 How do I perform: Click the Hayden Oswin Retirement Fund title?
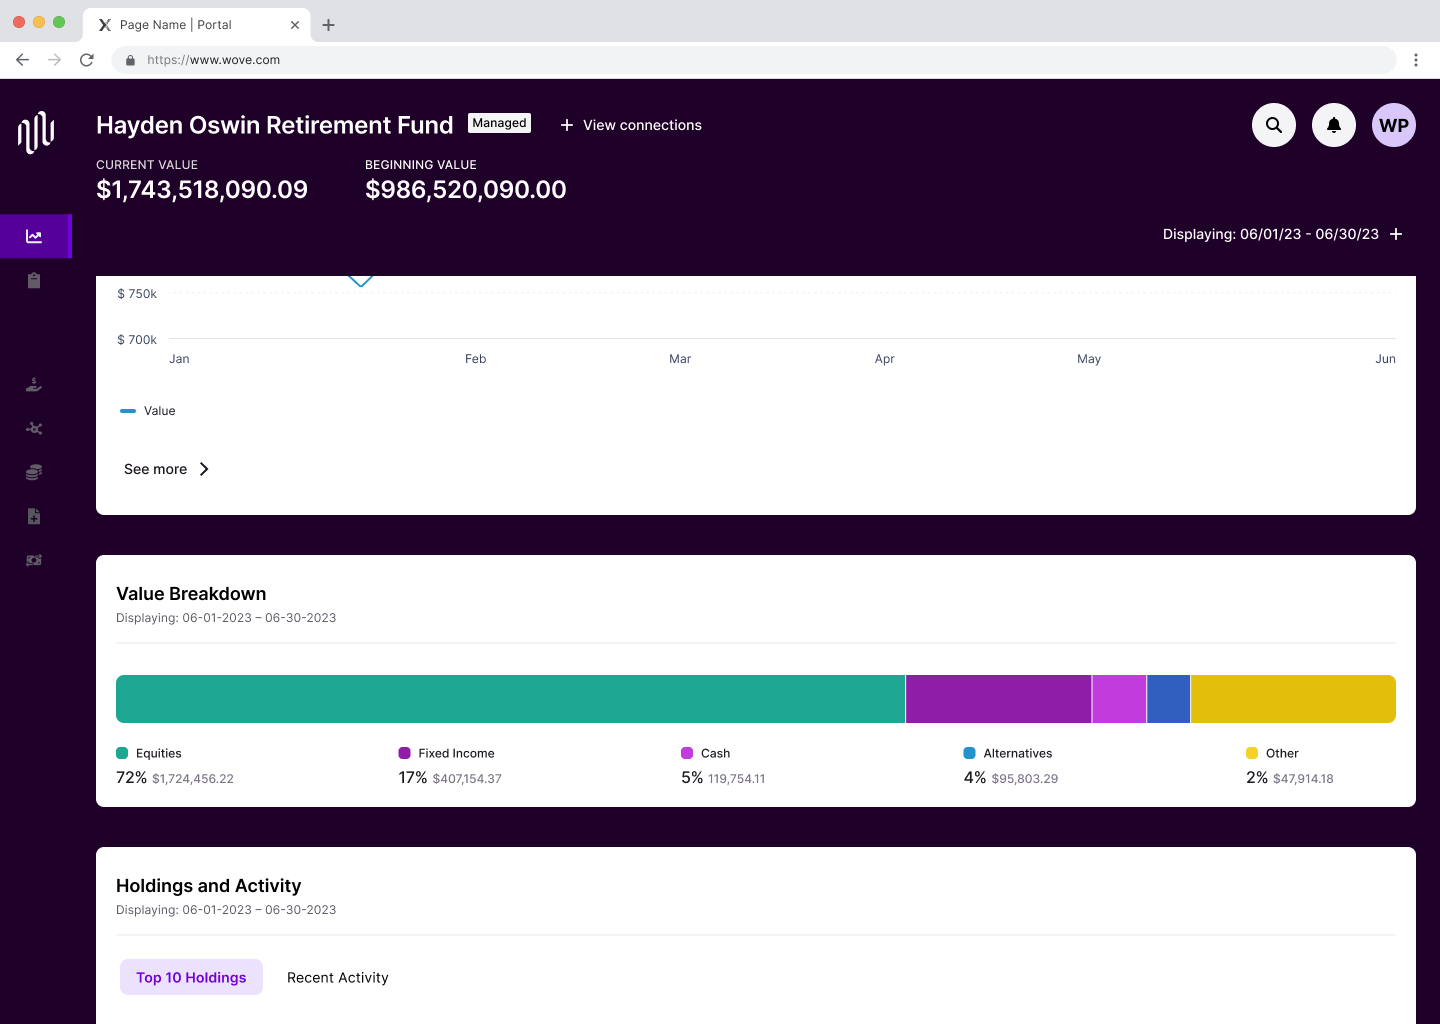[x=275, y=125]
